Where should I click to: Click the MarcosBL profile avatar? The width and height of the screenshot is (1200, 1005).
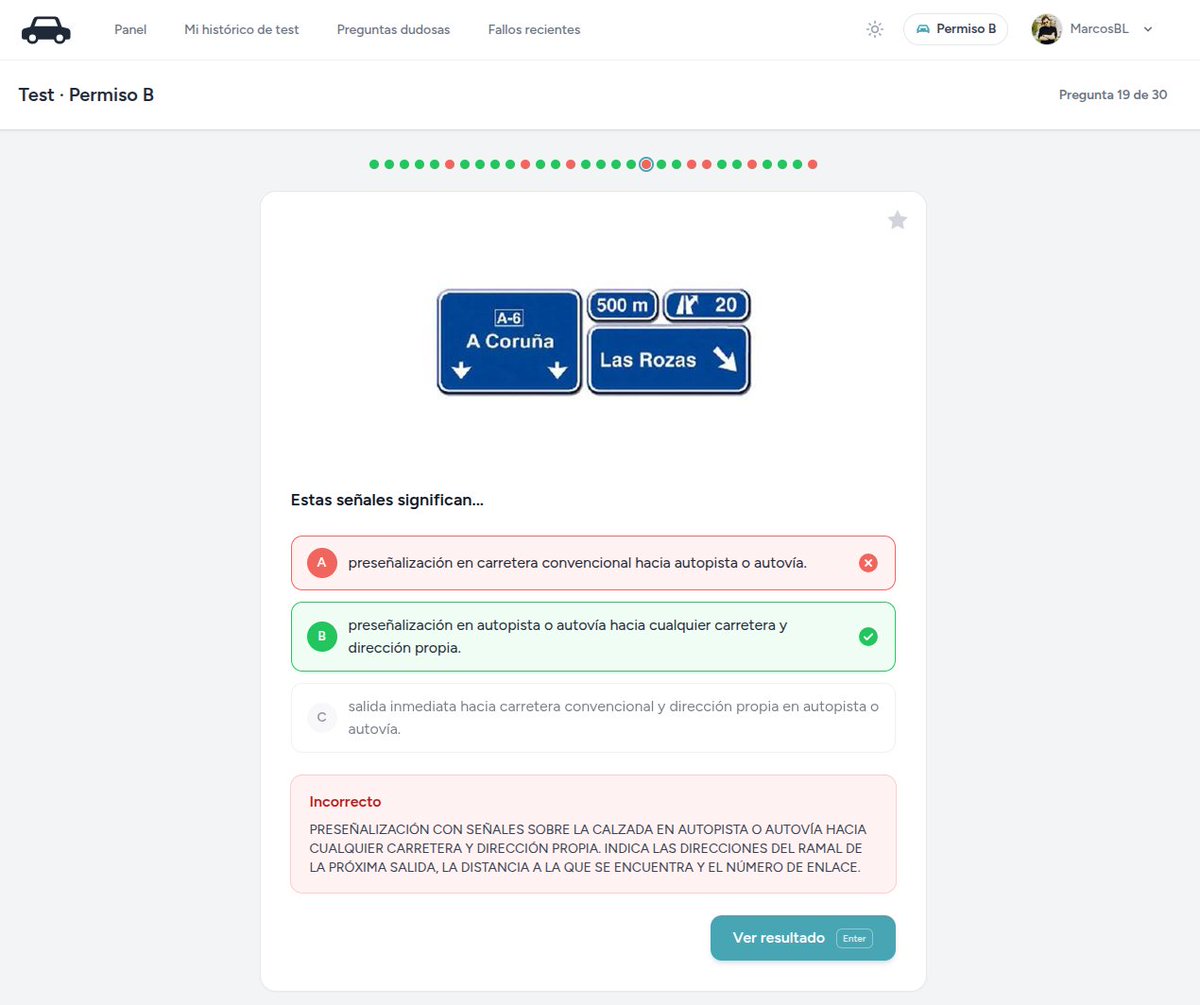tap(1046, 30)
